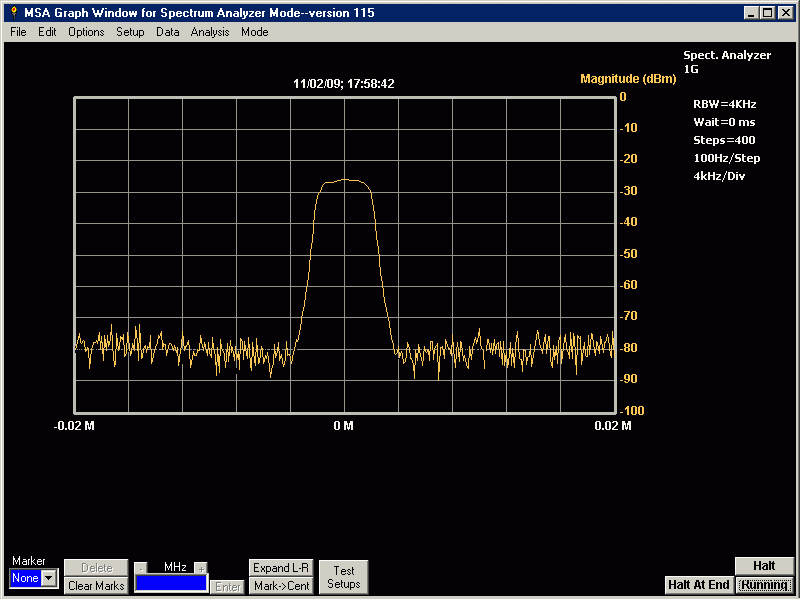The image size is (800, 600).
Task: Click the RBW=4KHz readout
Action: (724, 104)
